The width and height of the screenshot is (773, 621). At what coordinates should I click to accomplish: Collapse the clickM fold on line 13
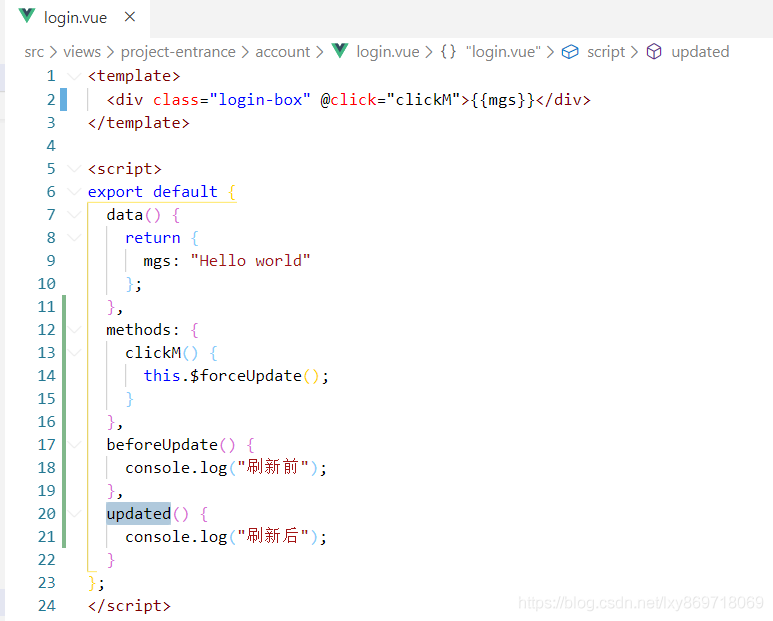tap(74, 352)
